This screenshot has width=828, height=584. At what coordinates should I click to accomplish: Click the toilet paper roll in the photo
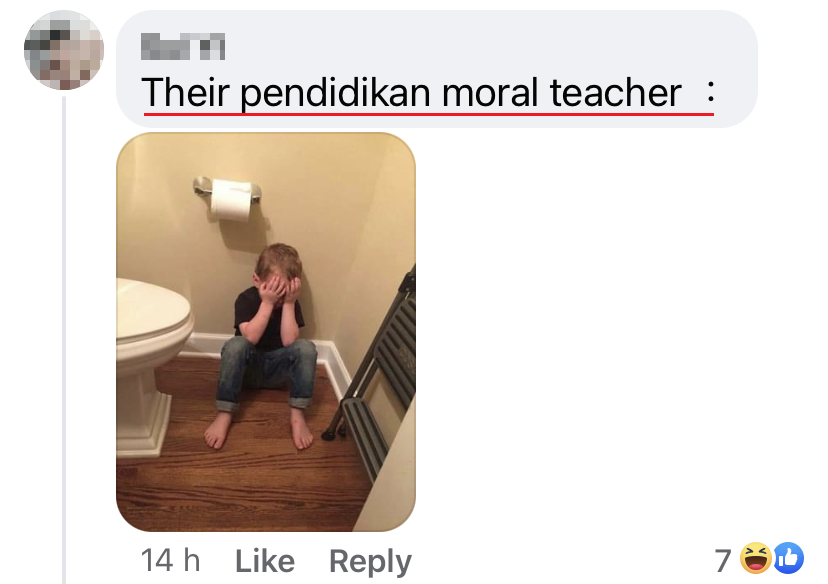pyautogui.click(x=231, y=200)
